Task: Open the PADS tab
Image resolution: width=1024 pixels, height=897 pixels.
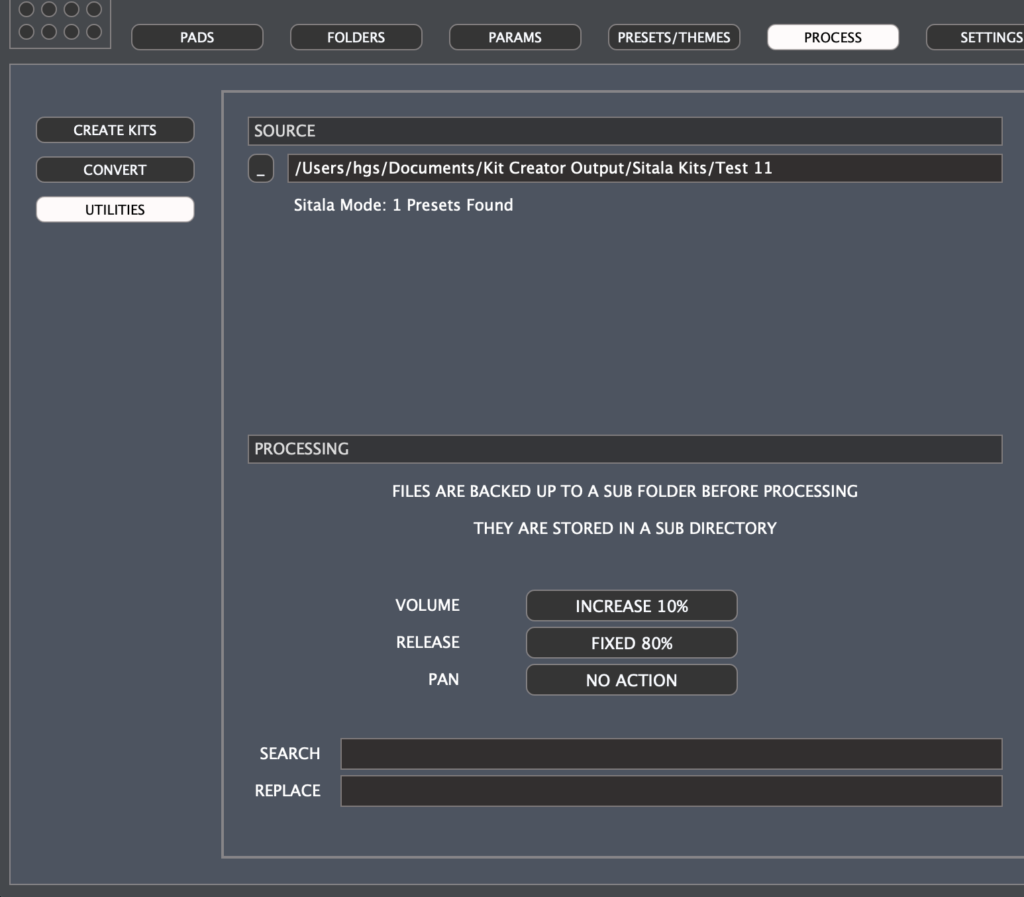Action: pos(197,37)
